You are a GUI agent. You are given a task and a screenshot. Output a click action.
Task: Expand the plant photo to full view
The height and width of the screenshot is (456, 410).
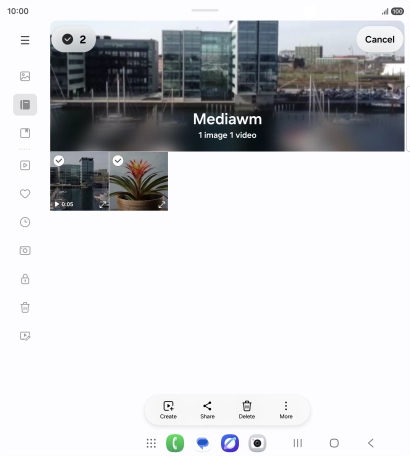pos(162,204)
